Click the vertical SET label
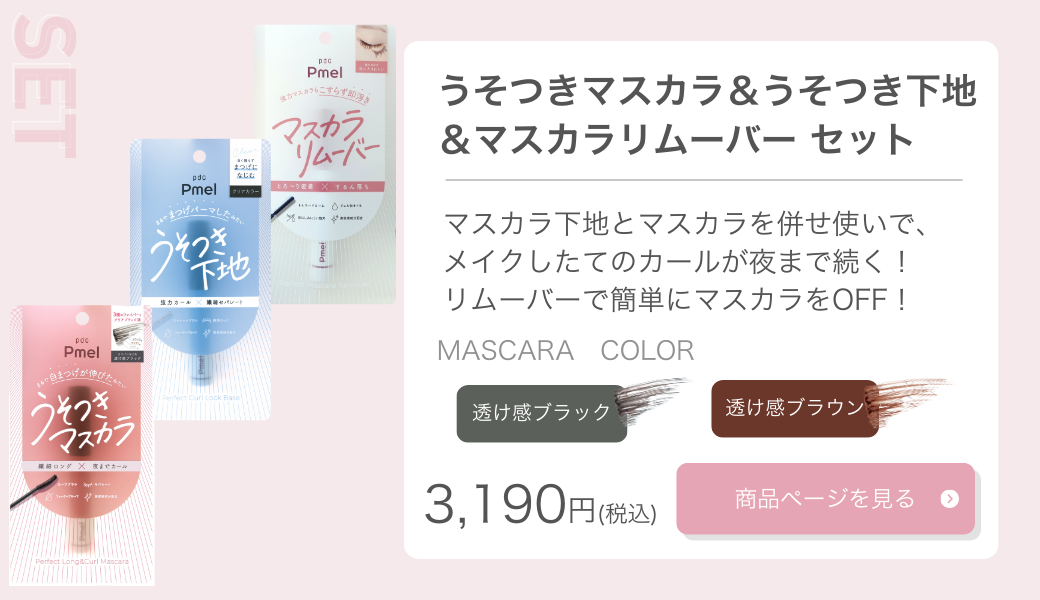This screenshot has width=1040, height=600. pos(45,86)
